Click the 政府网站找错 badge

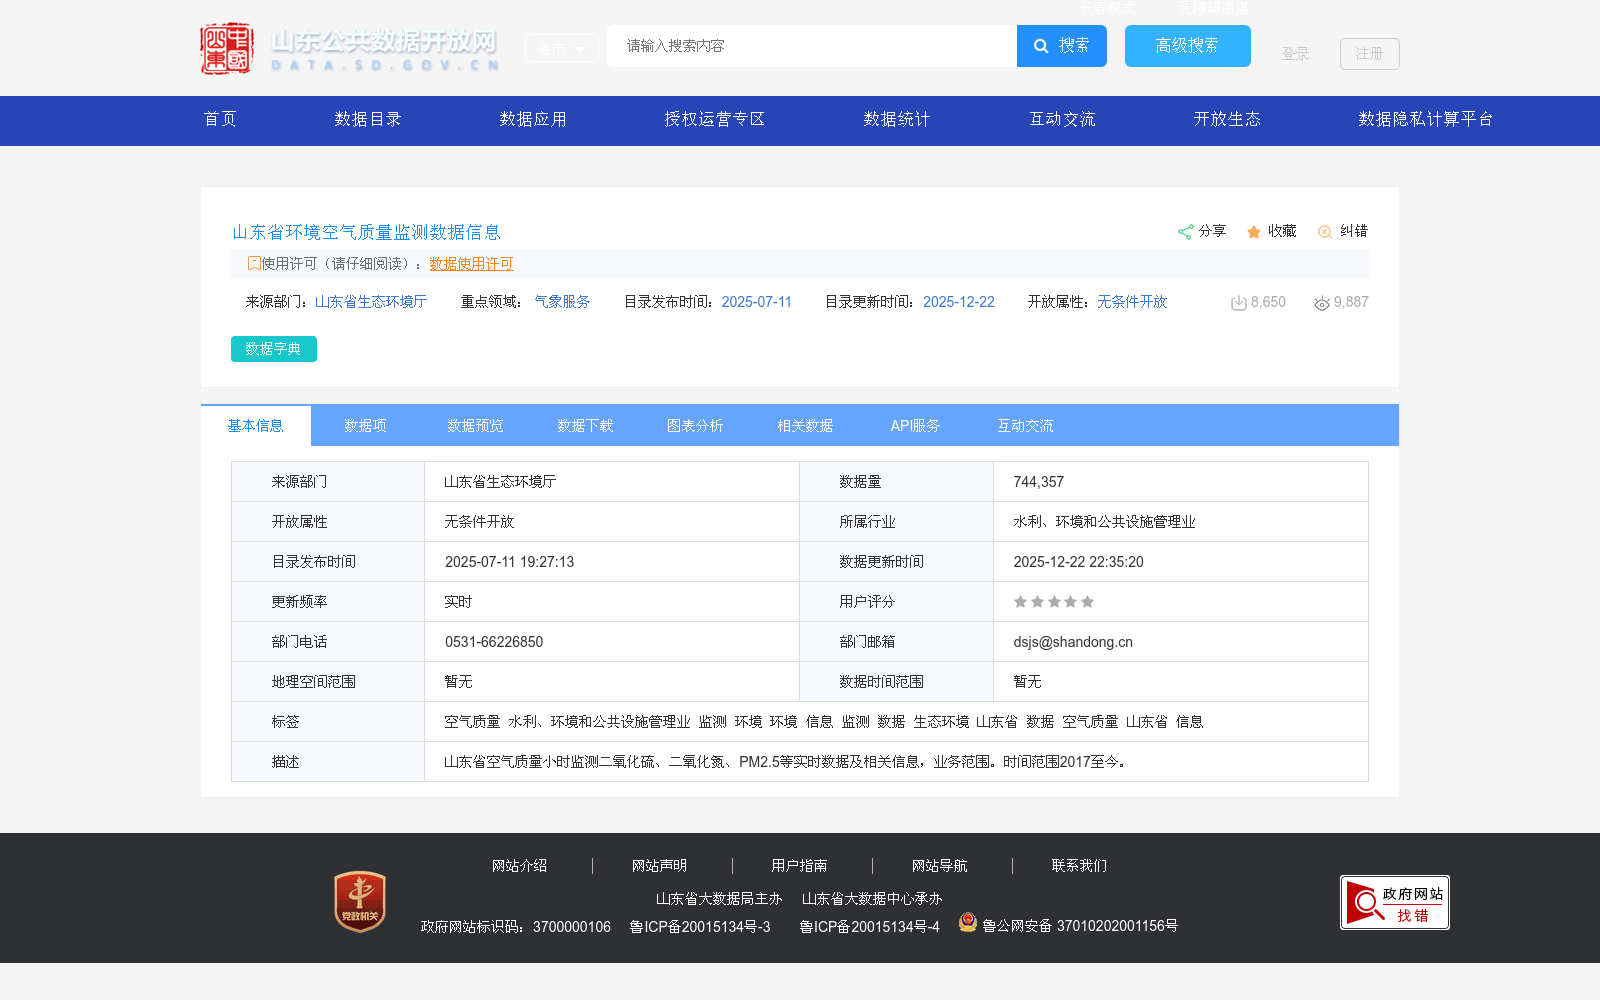1394,902
